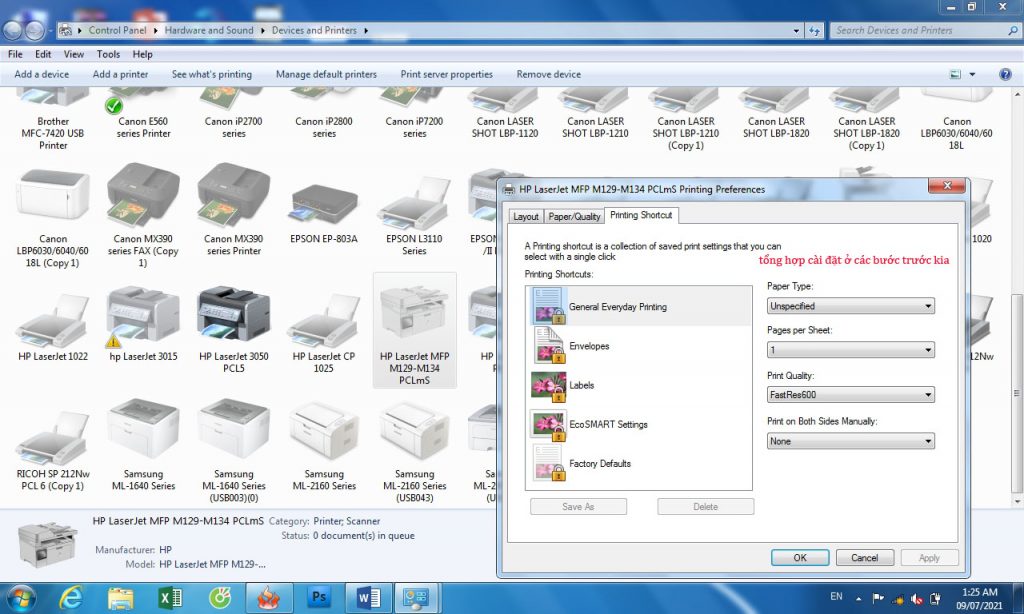
Task: Select the Canon iP2700 series printer
Action: pyautogui.click(x=233, y=115)
